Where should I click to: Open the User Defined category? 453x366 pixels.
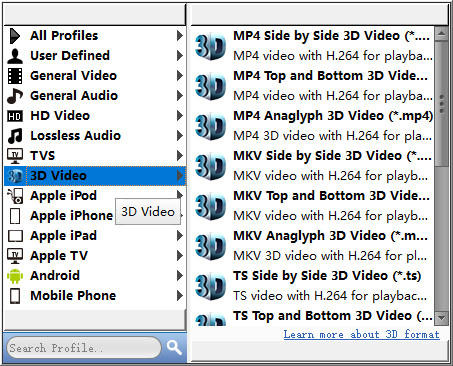[x=95, y=56]
